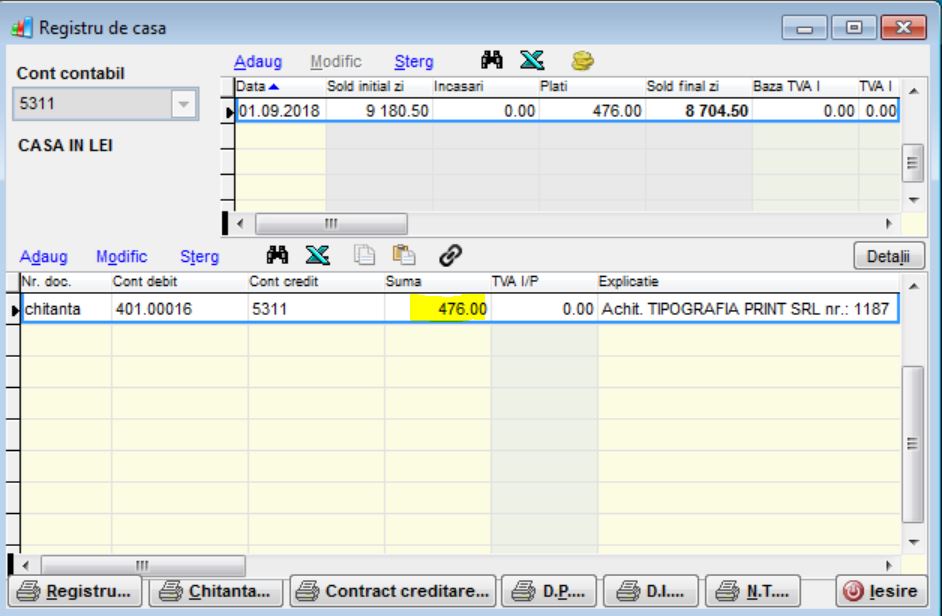Select the highlighted Suma 476.00 cell
Viewport: 942px width, 616px height.
coord(437,309)
